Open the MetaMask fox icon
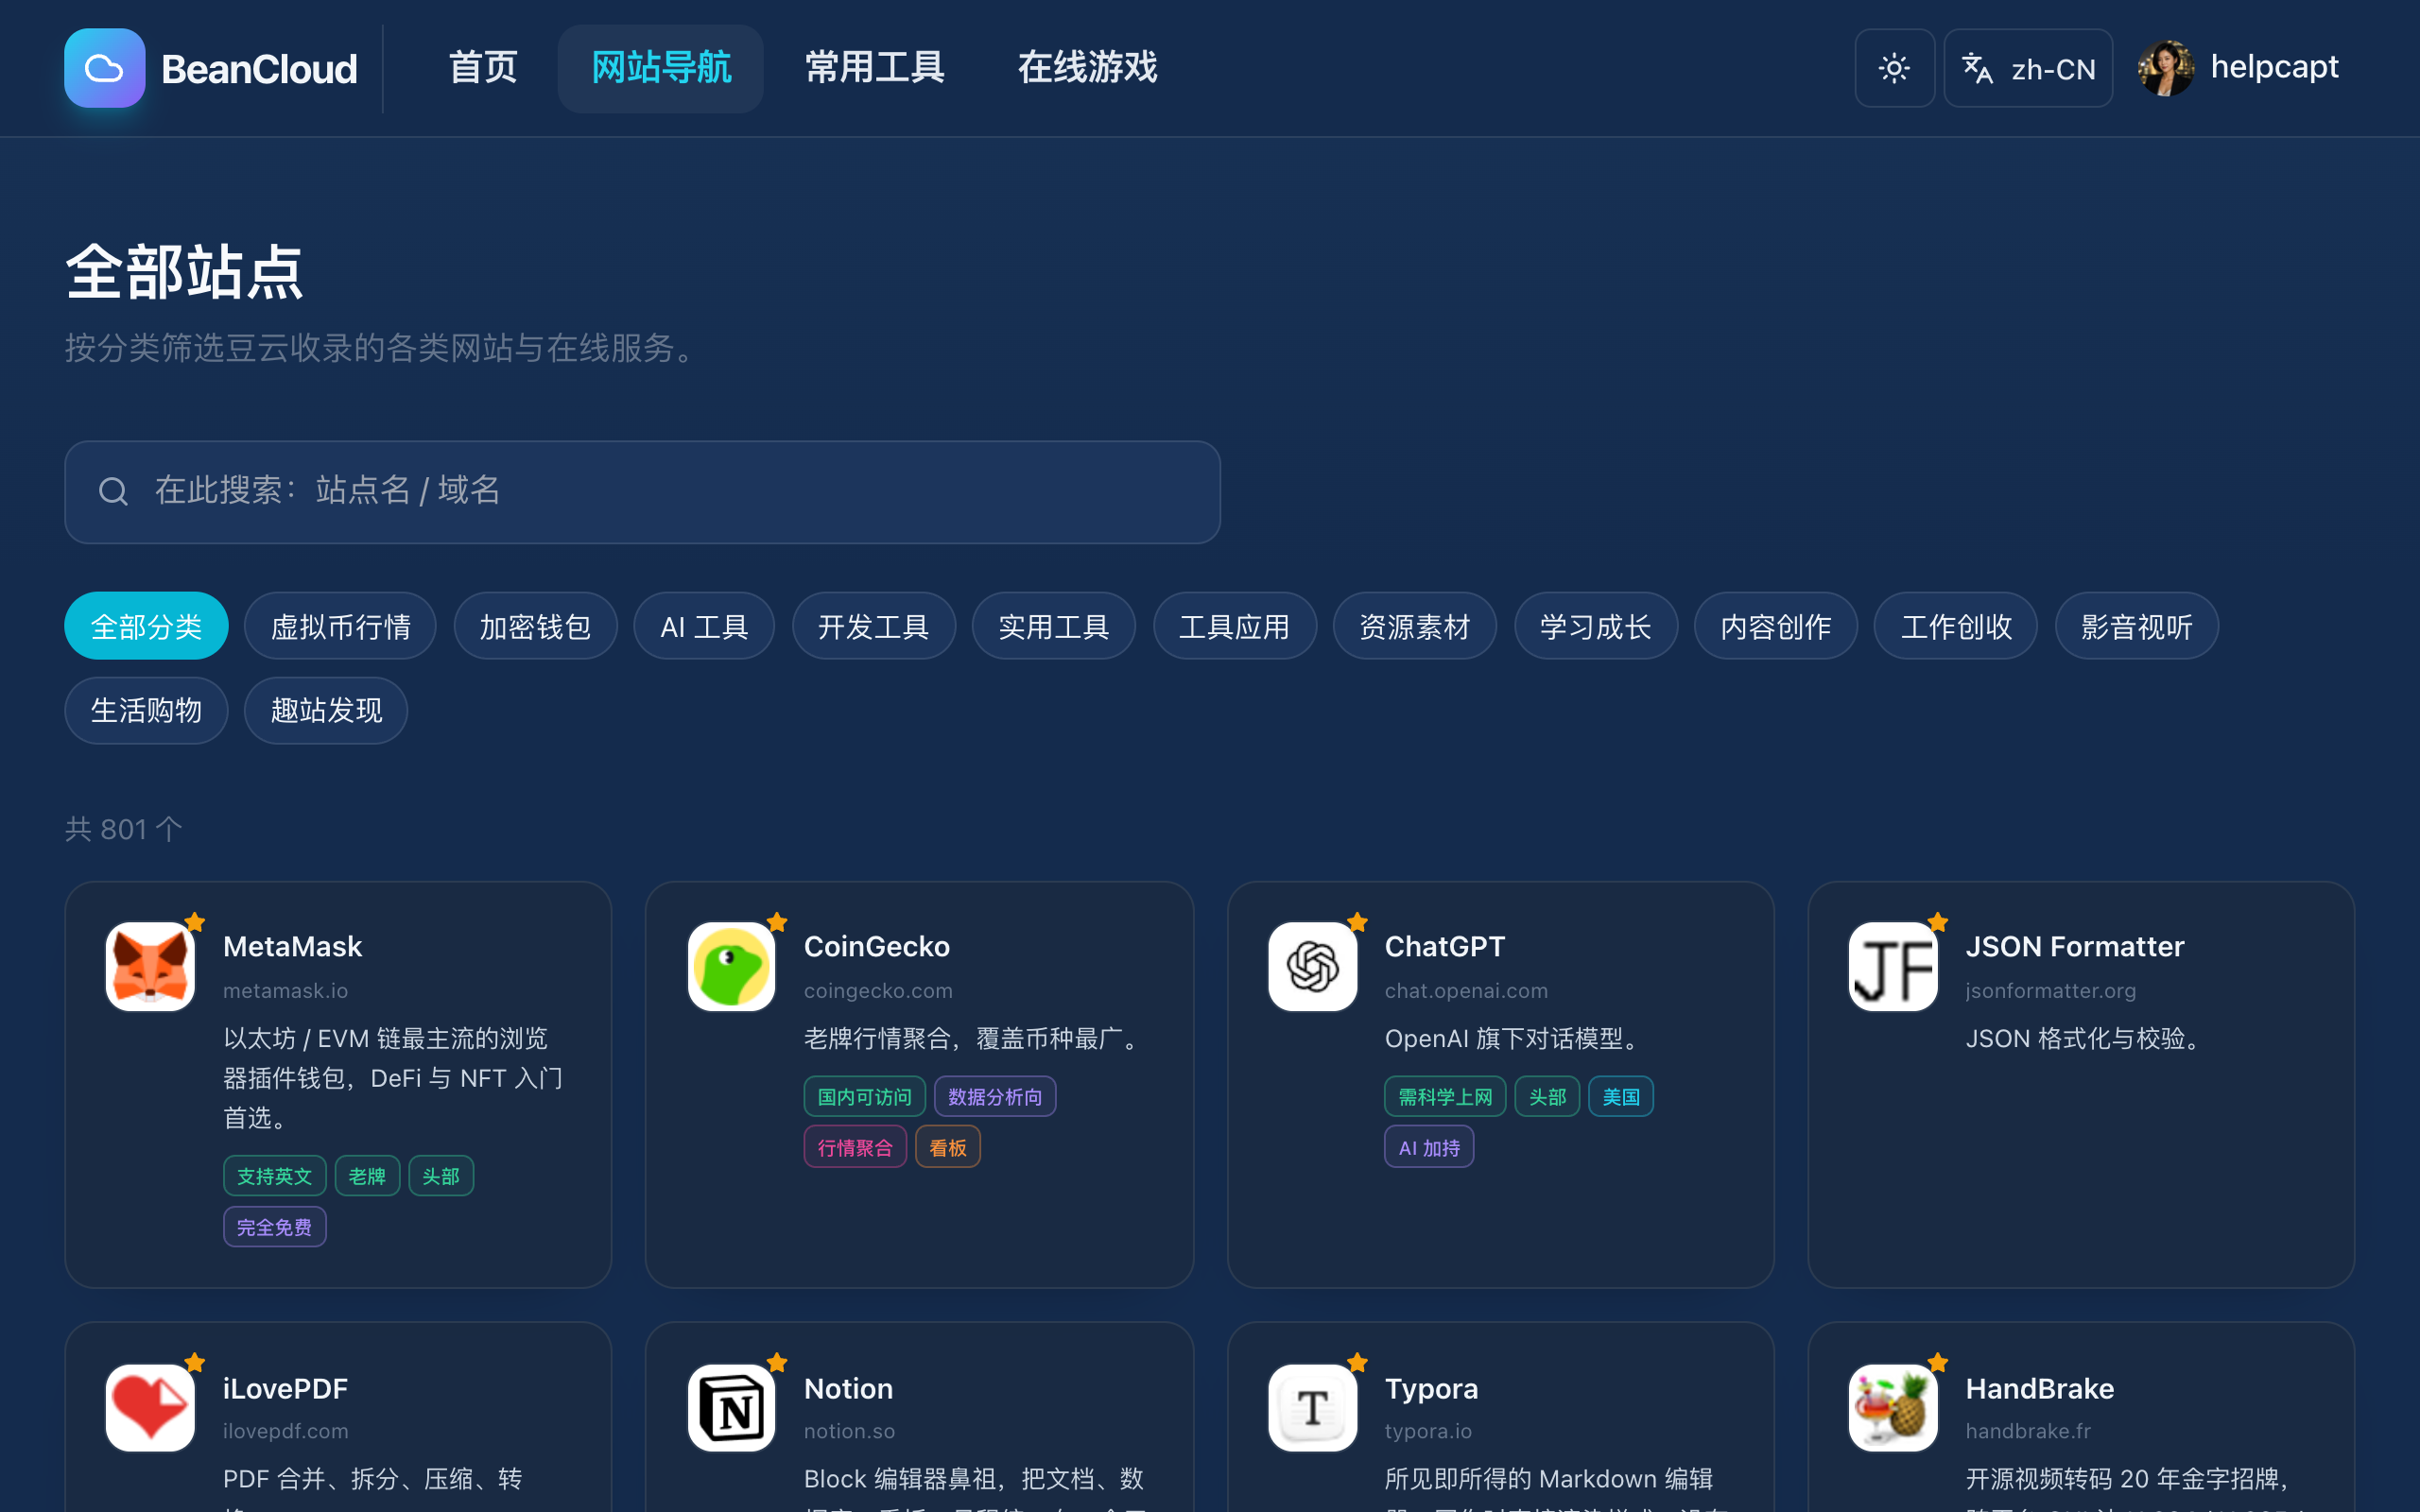Screen dimensions: 2420x1512 click(150, 966)
